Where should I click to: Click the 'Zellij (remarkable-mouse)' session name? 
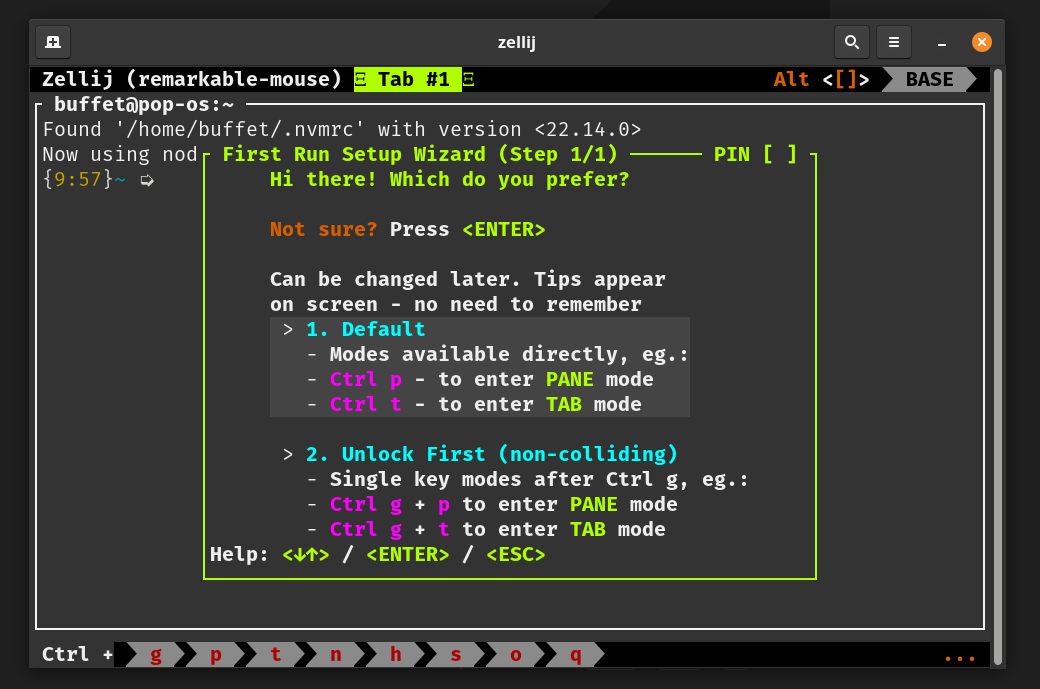(x=192, y=80)
